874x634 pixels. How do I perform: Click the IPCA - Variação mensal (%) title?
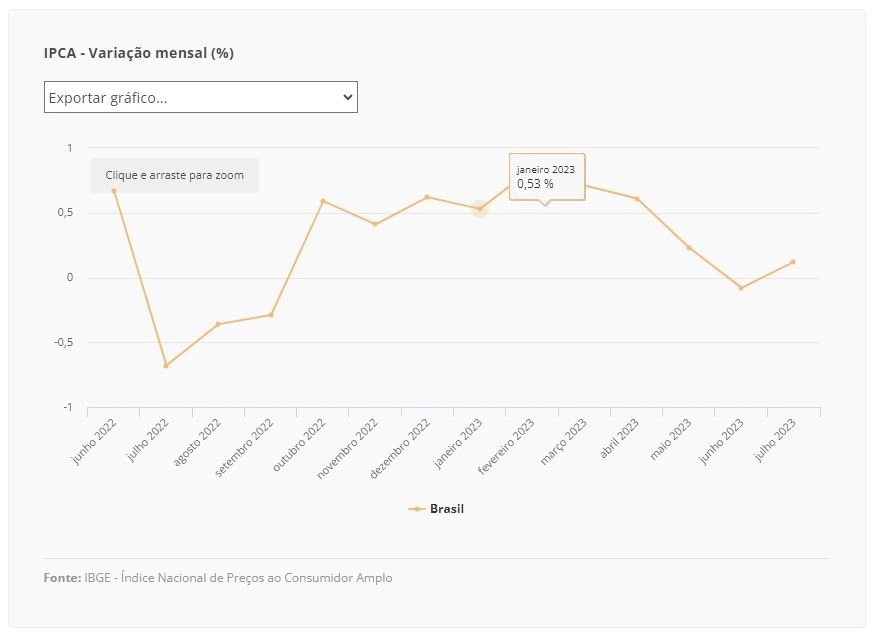pos(139,53)
